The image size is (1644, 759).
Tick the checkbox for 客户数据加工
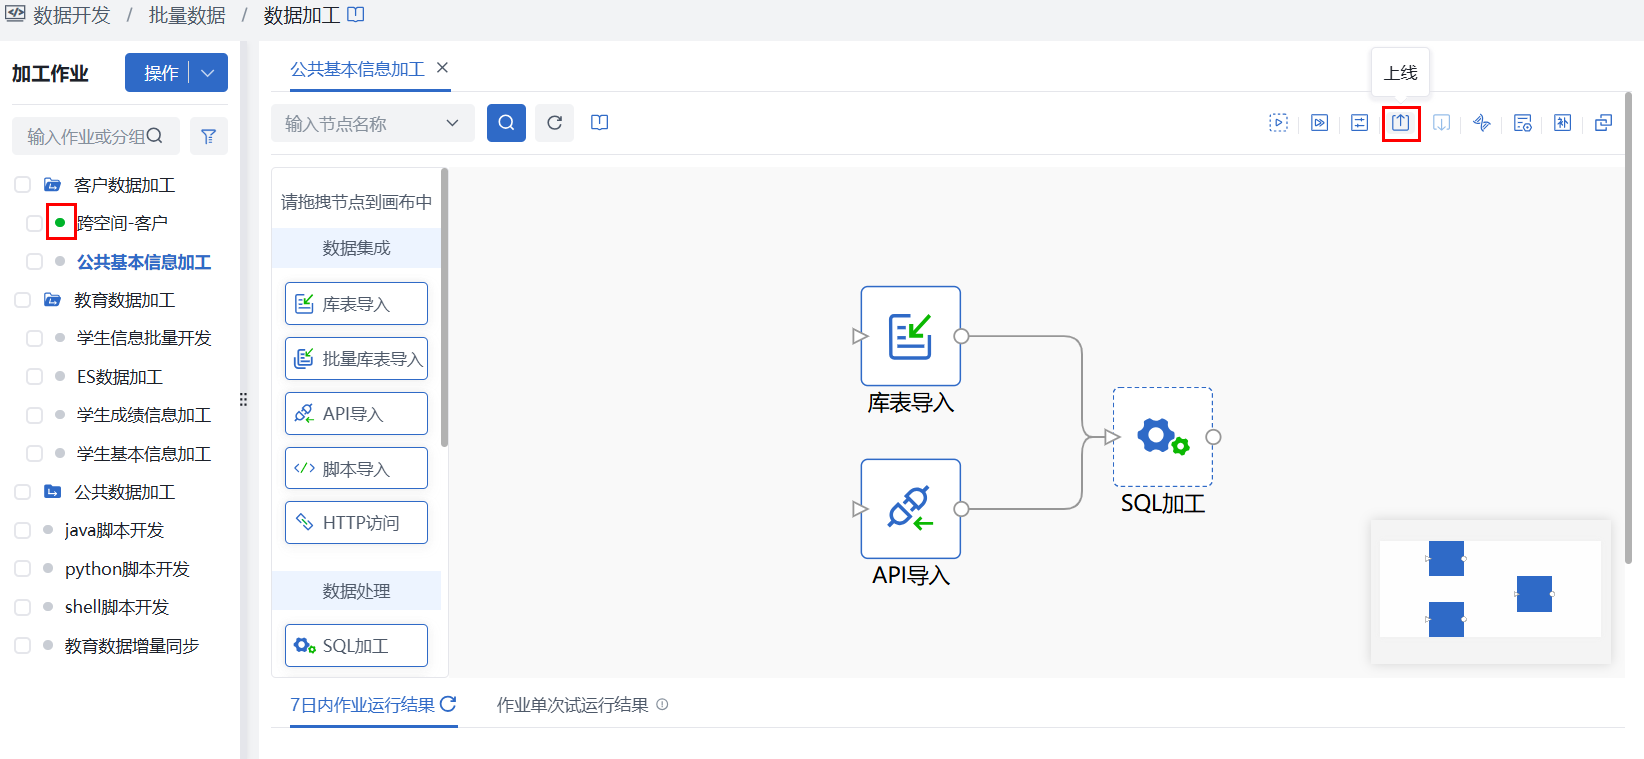(x=22, y=185)
